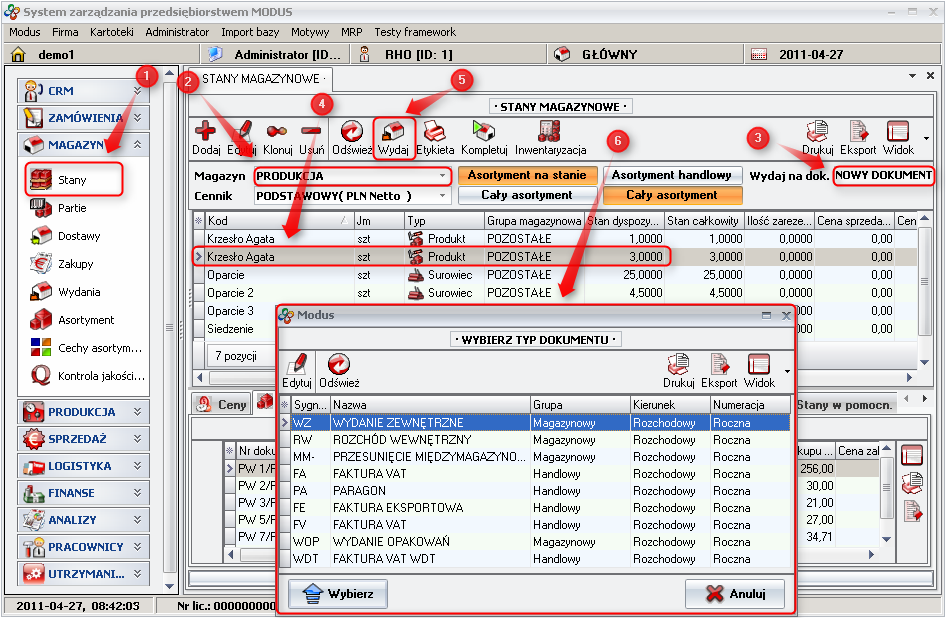Switch to the Ceny tab

[x=222, y=404]
